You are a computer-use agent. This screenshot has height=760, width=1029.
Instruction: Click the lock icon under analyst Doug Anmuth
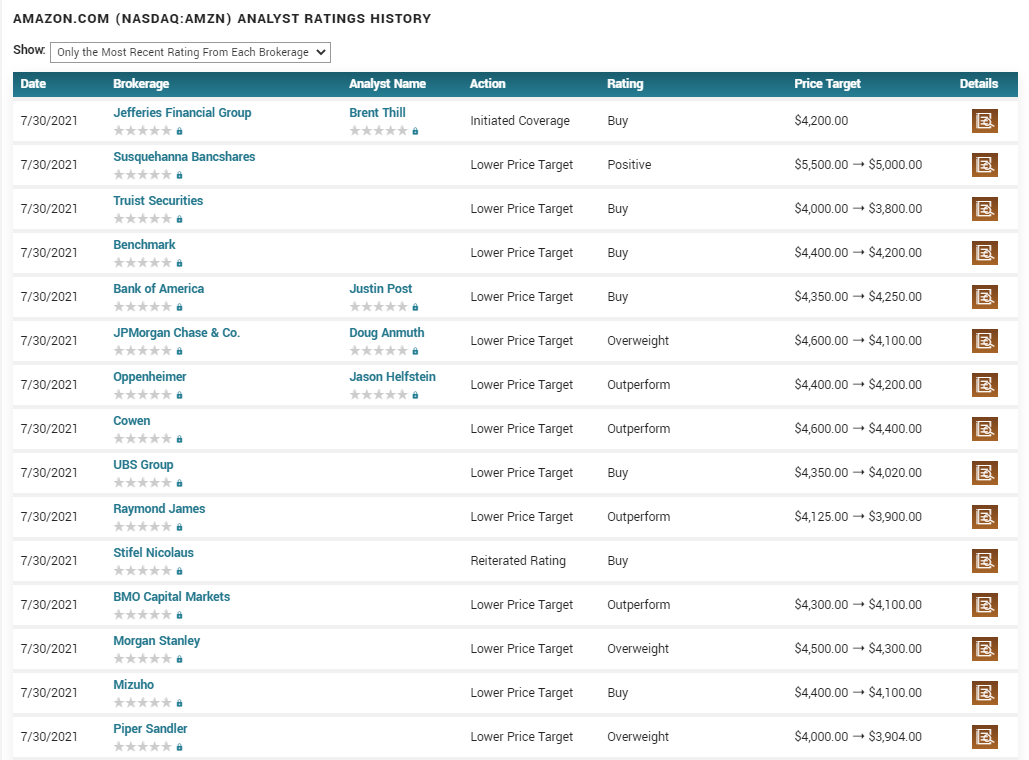pos(415,351)
